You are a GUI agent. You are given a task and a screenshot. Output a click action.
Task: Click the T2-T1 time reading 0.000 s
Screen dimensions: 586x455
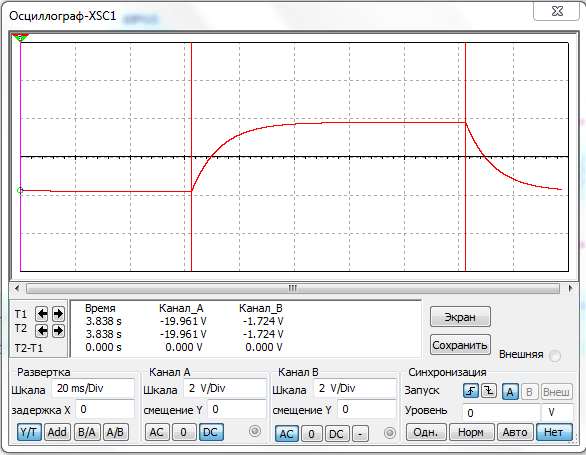click(104, 347)
